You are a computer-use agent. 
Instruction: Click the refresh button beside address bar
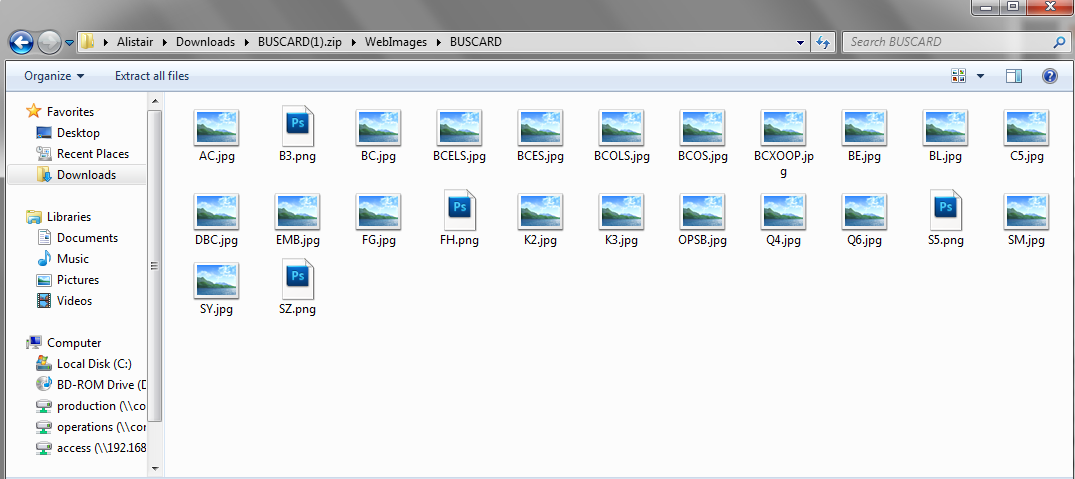point(823,42)
